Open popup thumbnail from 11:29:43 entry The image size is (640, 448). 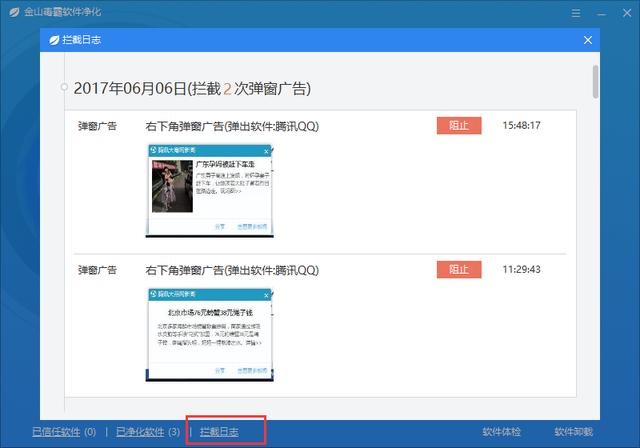[209, 335]
